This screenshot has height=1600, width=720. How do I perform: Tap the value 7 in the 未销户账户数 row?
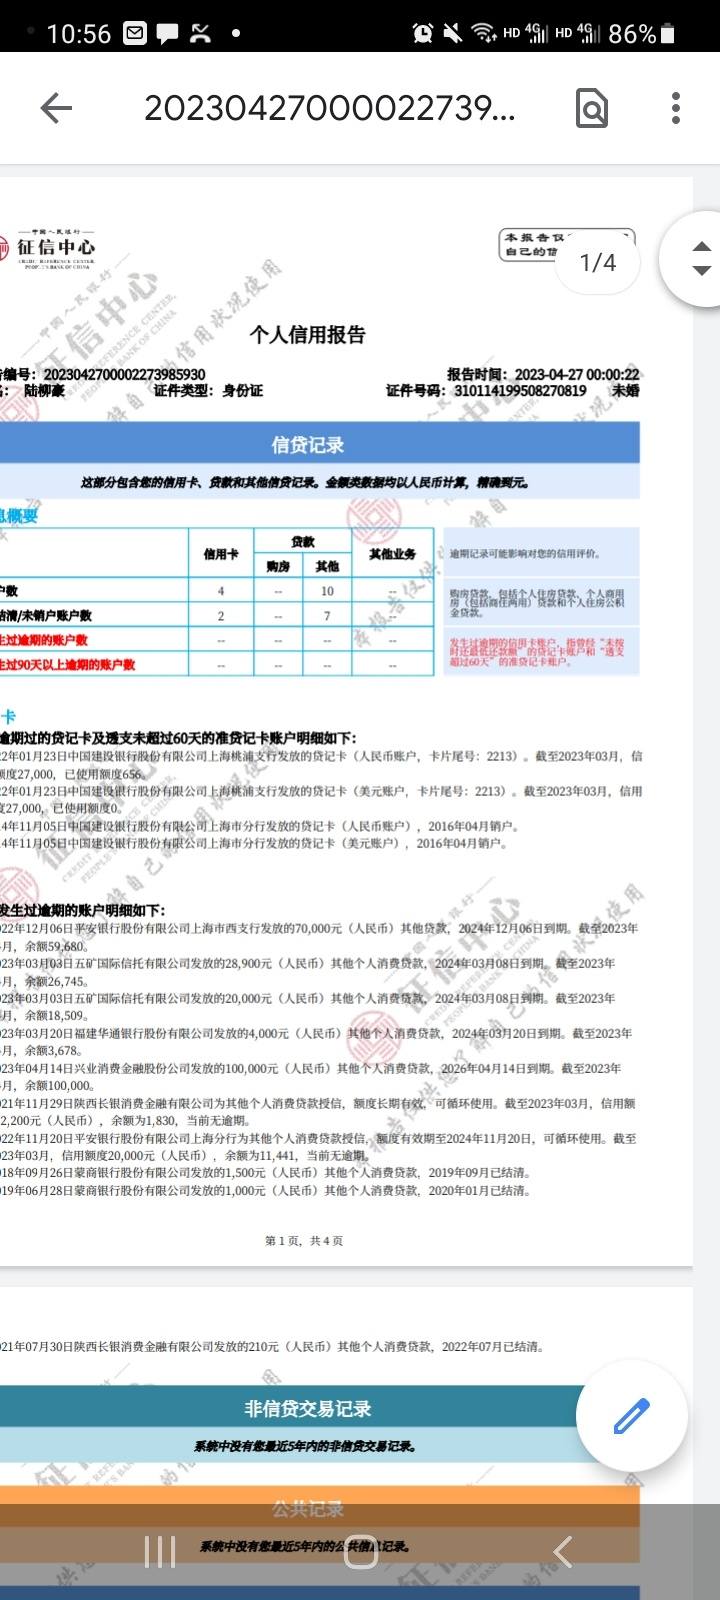click(x=327, y=615)
